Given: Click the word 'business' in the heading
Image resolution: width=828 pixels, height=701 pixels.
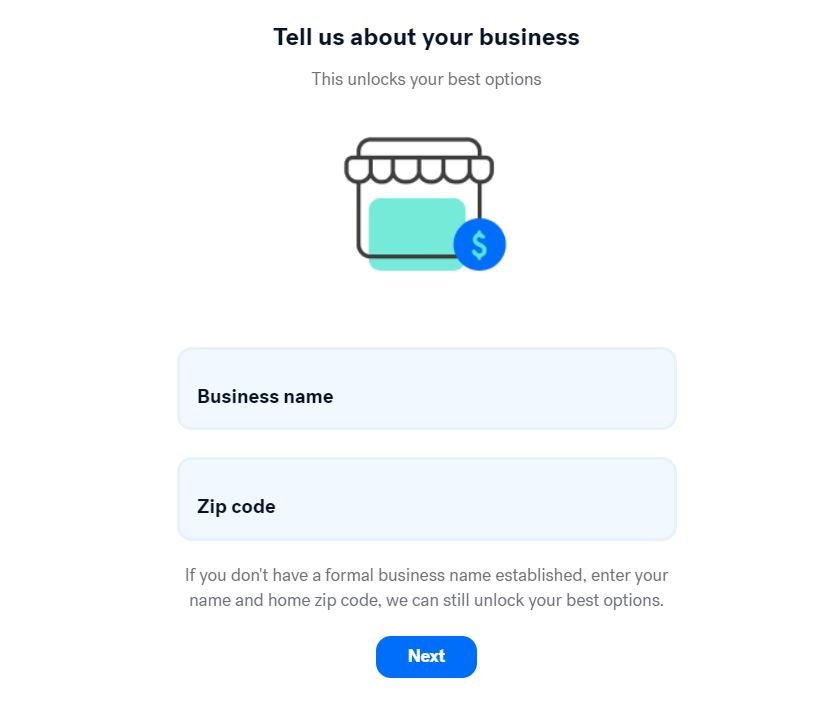Looking at the screenshot, I should (529, 37).
